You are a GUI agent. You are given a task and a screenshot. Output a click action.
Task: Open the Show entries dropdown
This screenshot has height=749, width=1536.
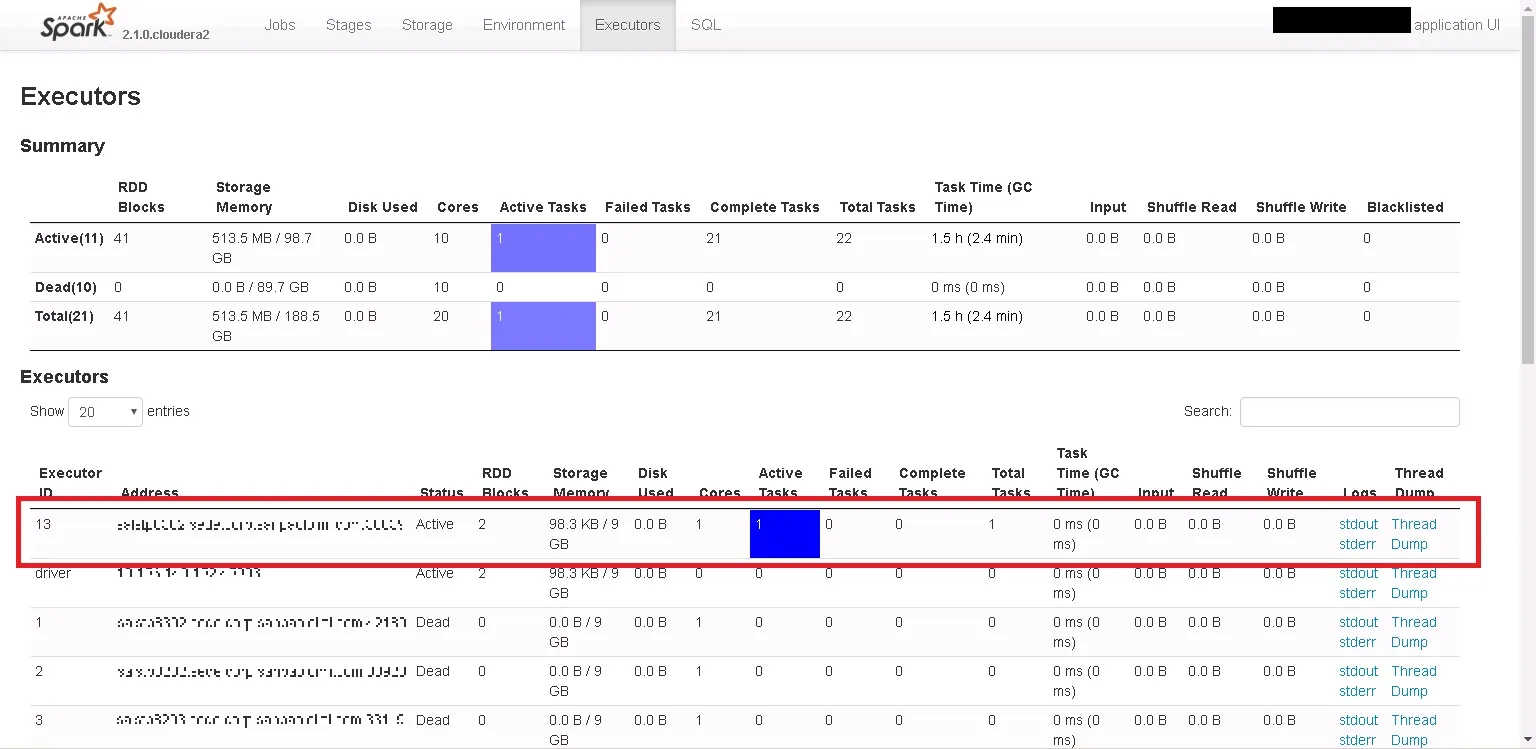(105, 411)
